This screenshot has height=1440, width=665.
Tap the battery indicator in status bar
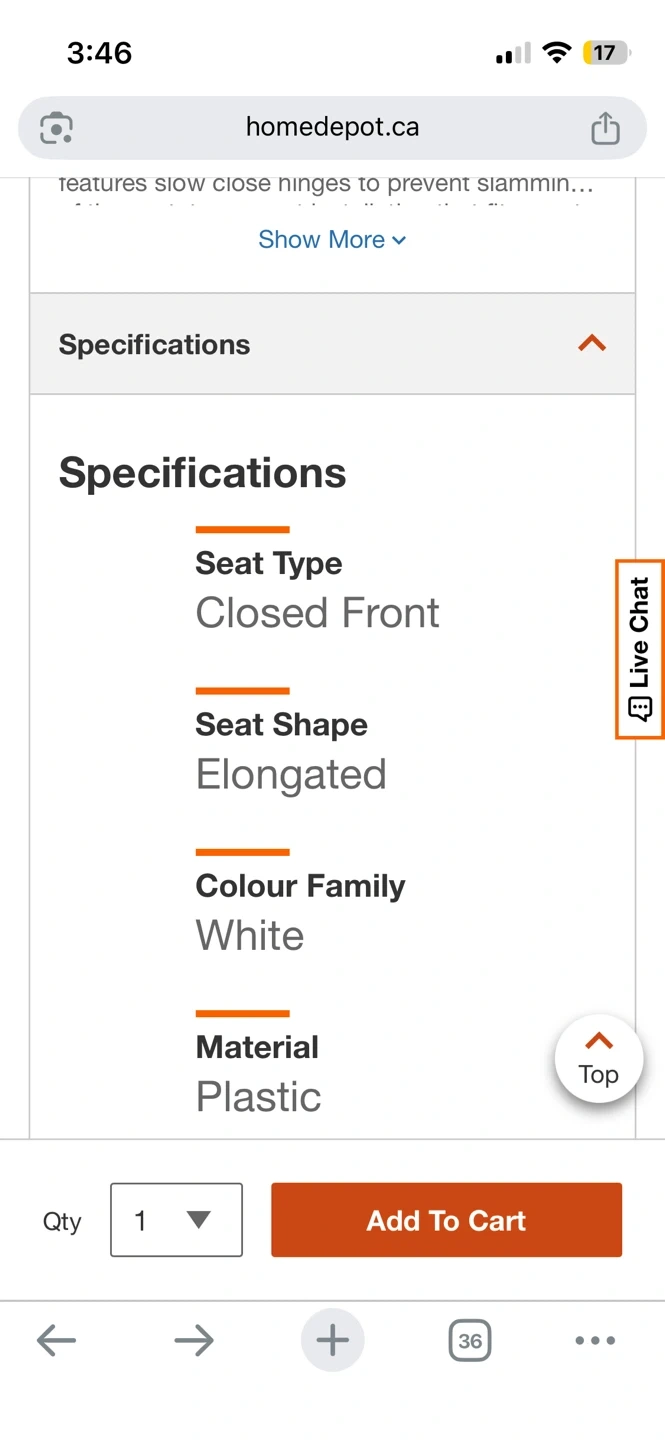(605, 53)
